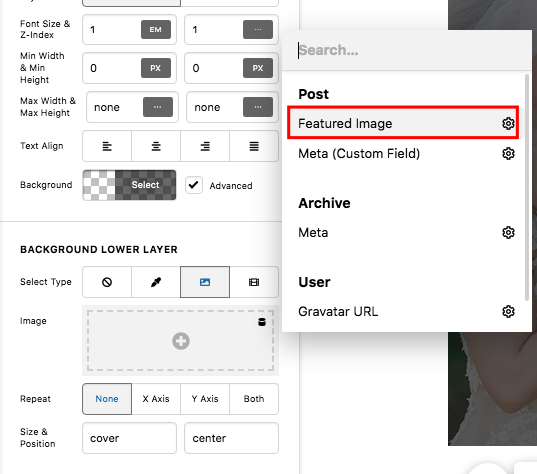Choose the color picker background type

pyautogui.click(x=156, y=282)
